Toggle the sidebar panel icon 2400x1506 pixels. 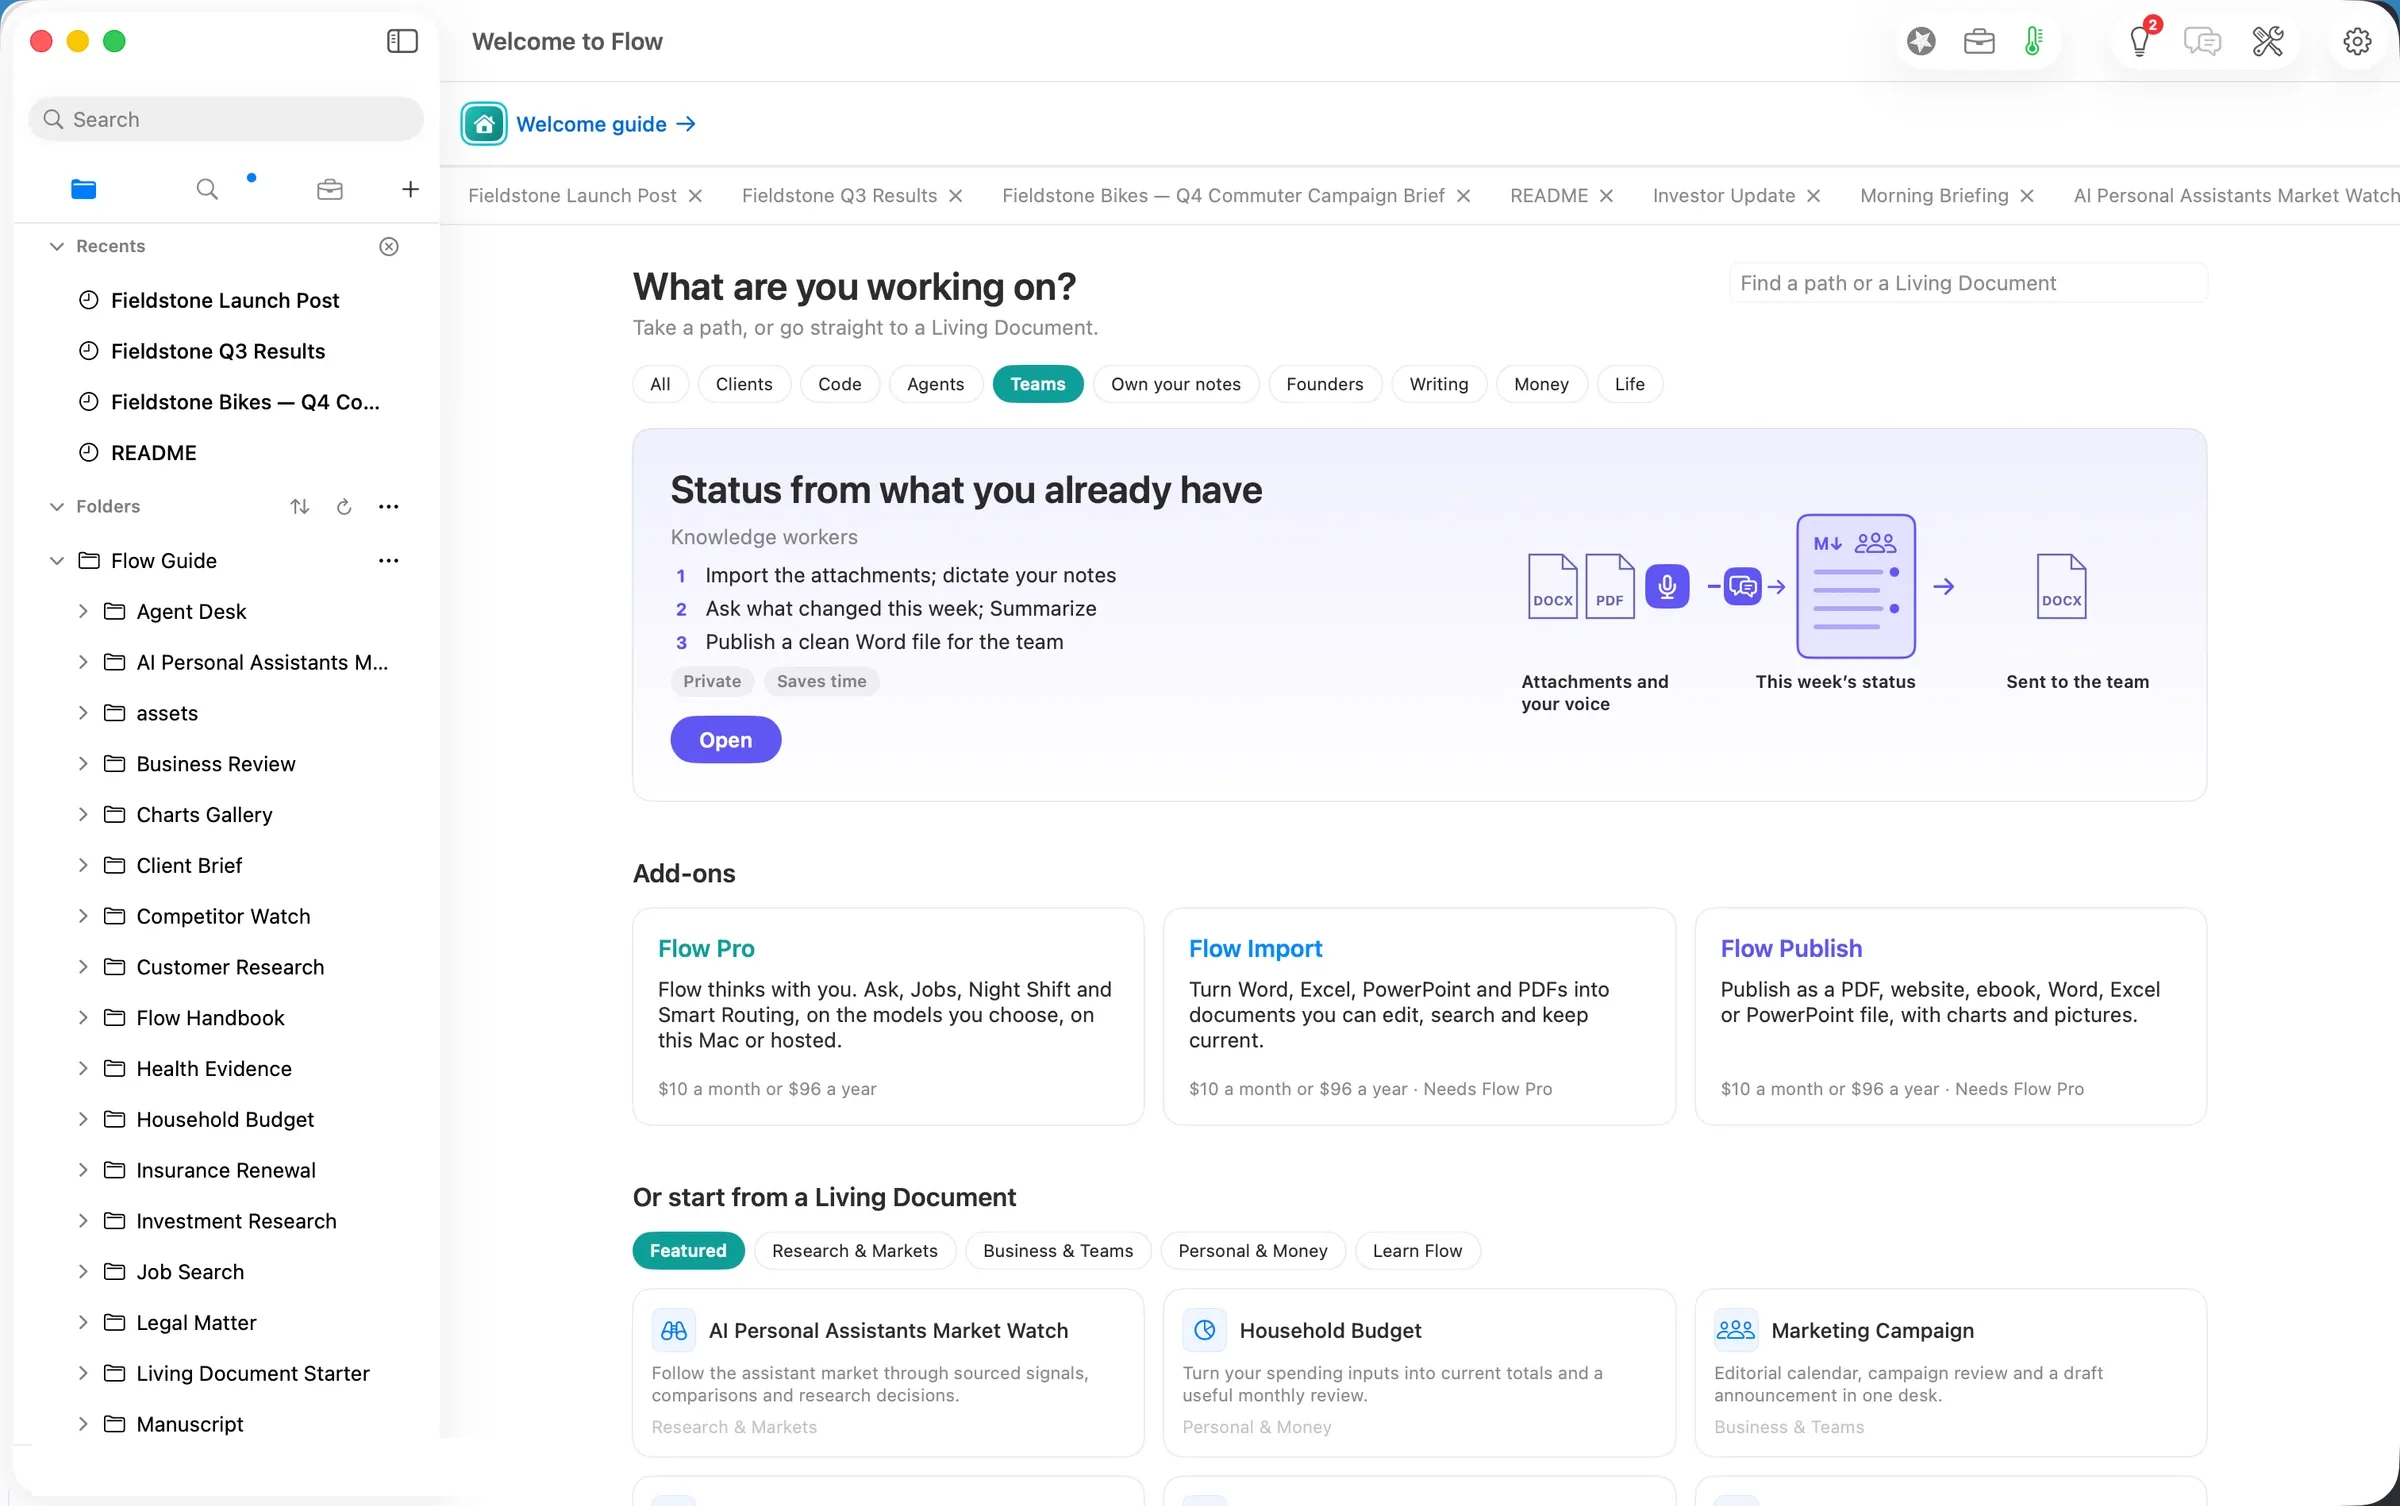[402, 41]
